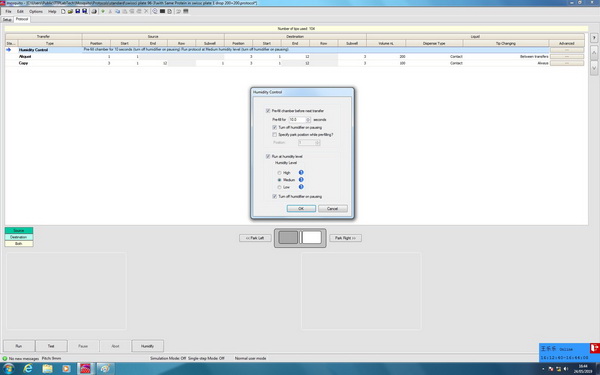Open the Edit menu
The image size is (600, 375).
point(20,11)
